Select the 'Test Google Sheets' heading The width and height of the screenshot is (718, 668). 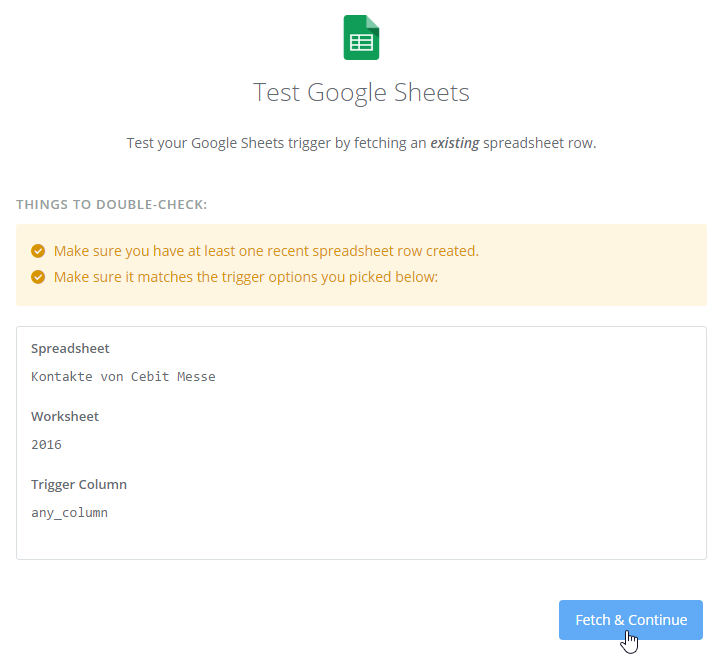tap(361, 92)
